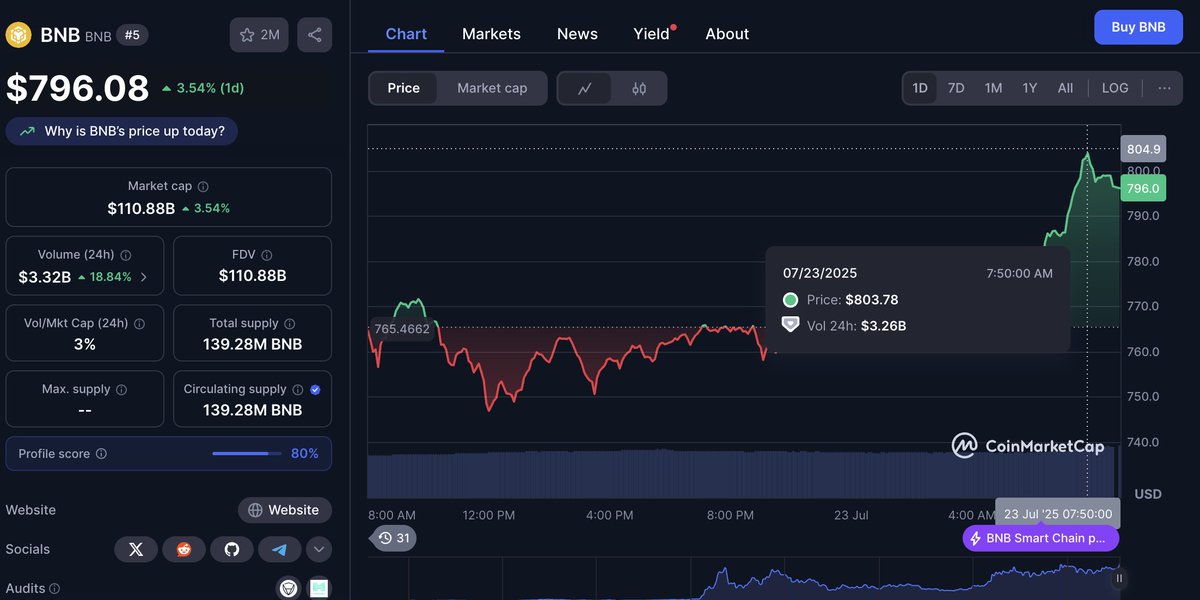Set chart range to All
1200x600 pixels.
pos(1066,88)
